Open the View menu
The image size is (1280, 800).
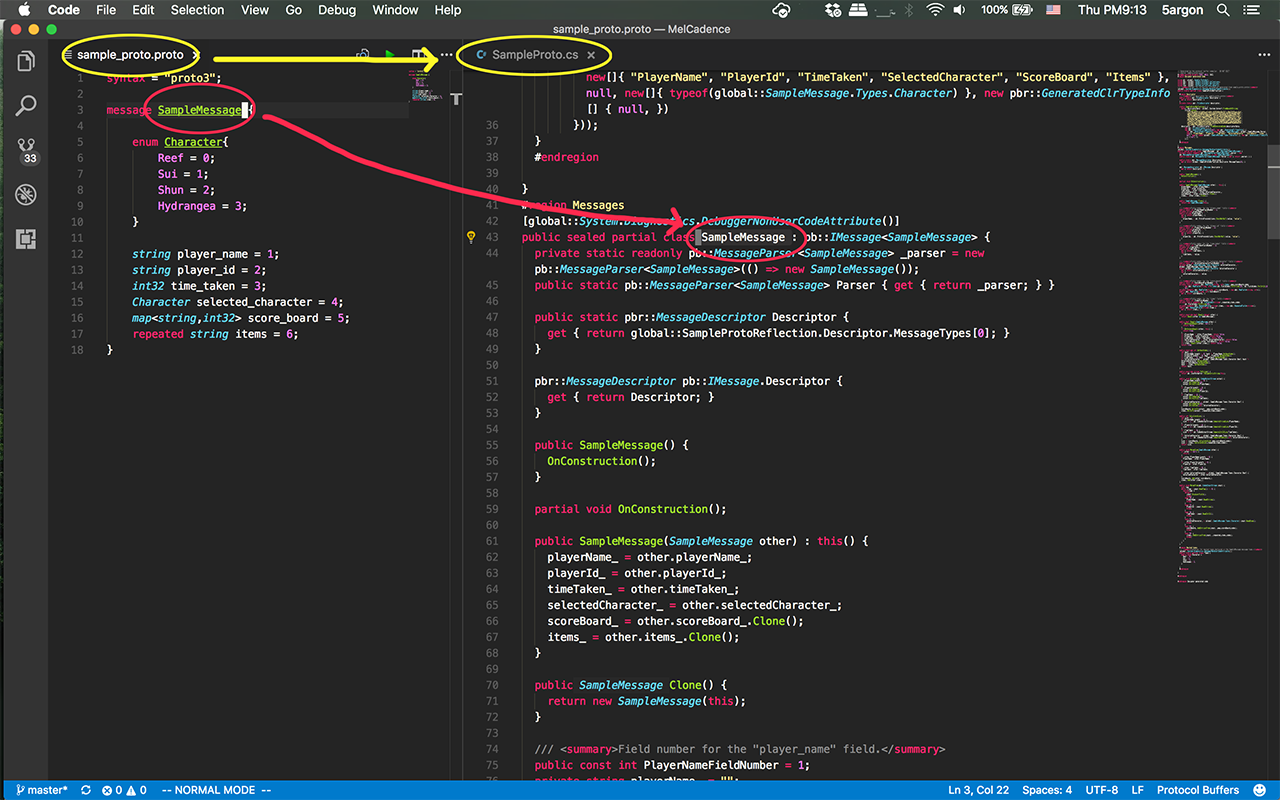[x=255, y=10]
